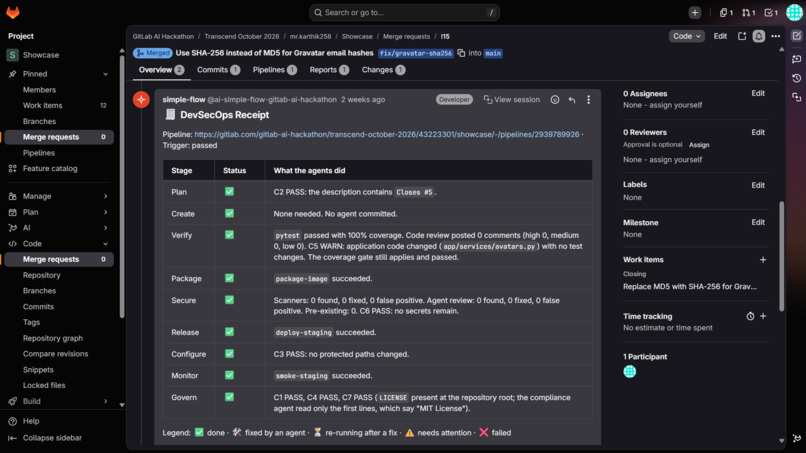This screenshot has height=453, width=806.
Task: Switch to the Pipelines tab
Action: tap(274, 70)
